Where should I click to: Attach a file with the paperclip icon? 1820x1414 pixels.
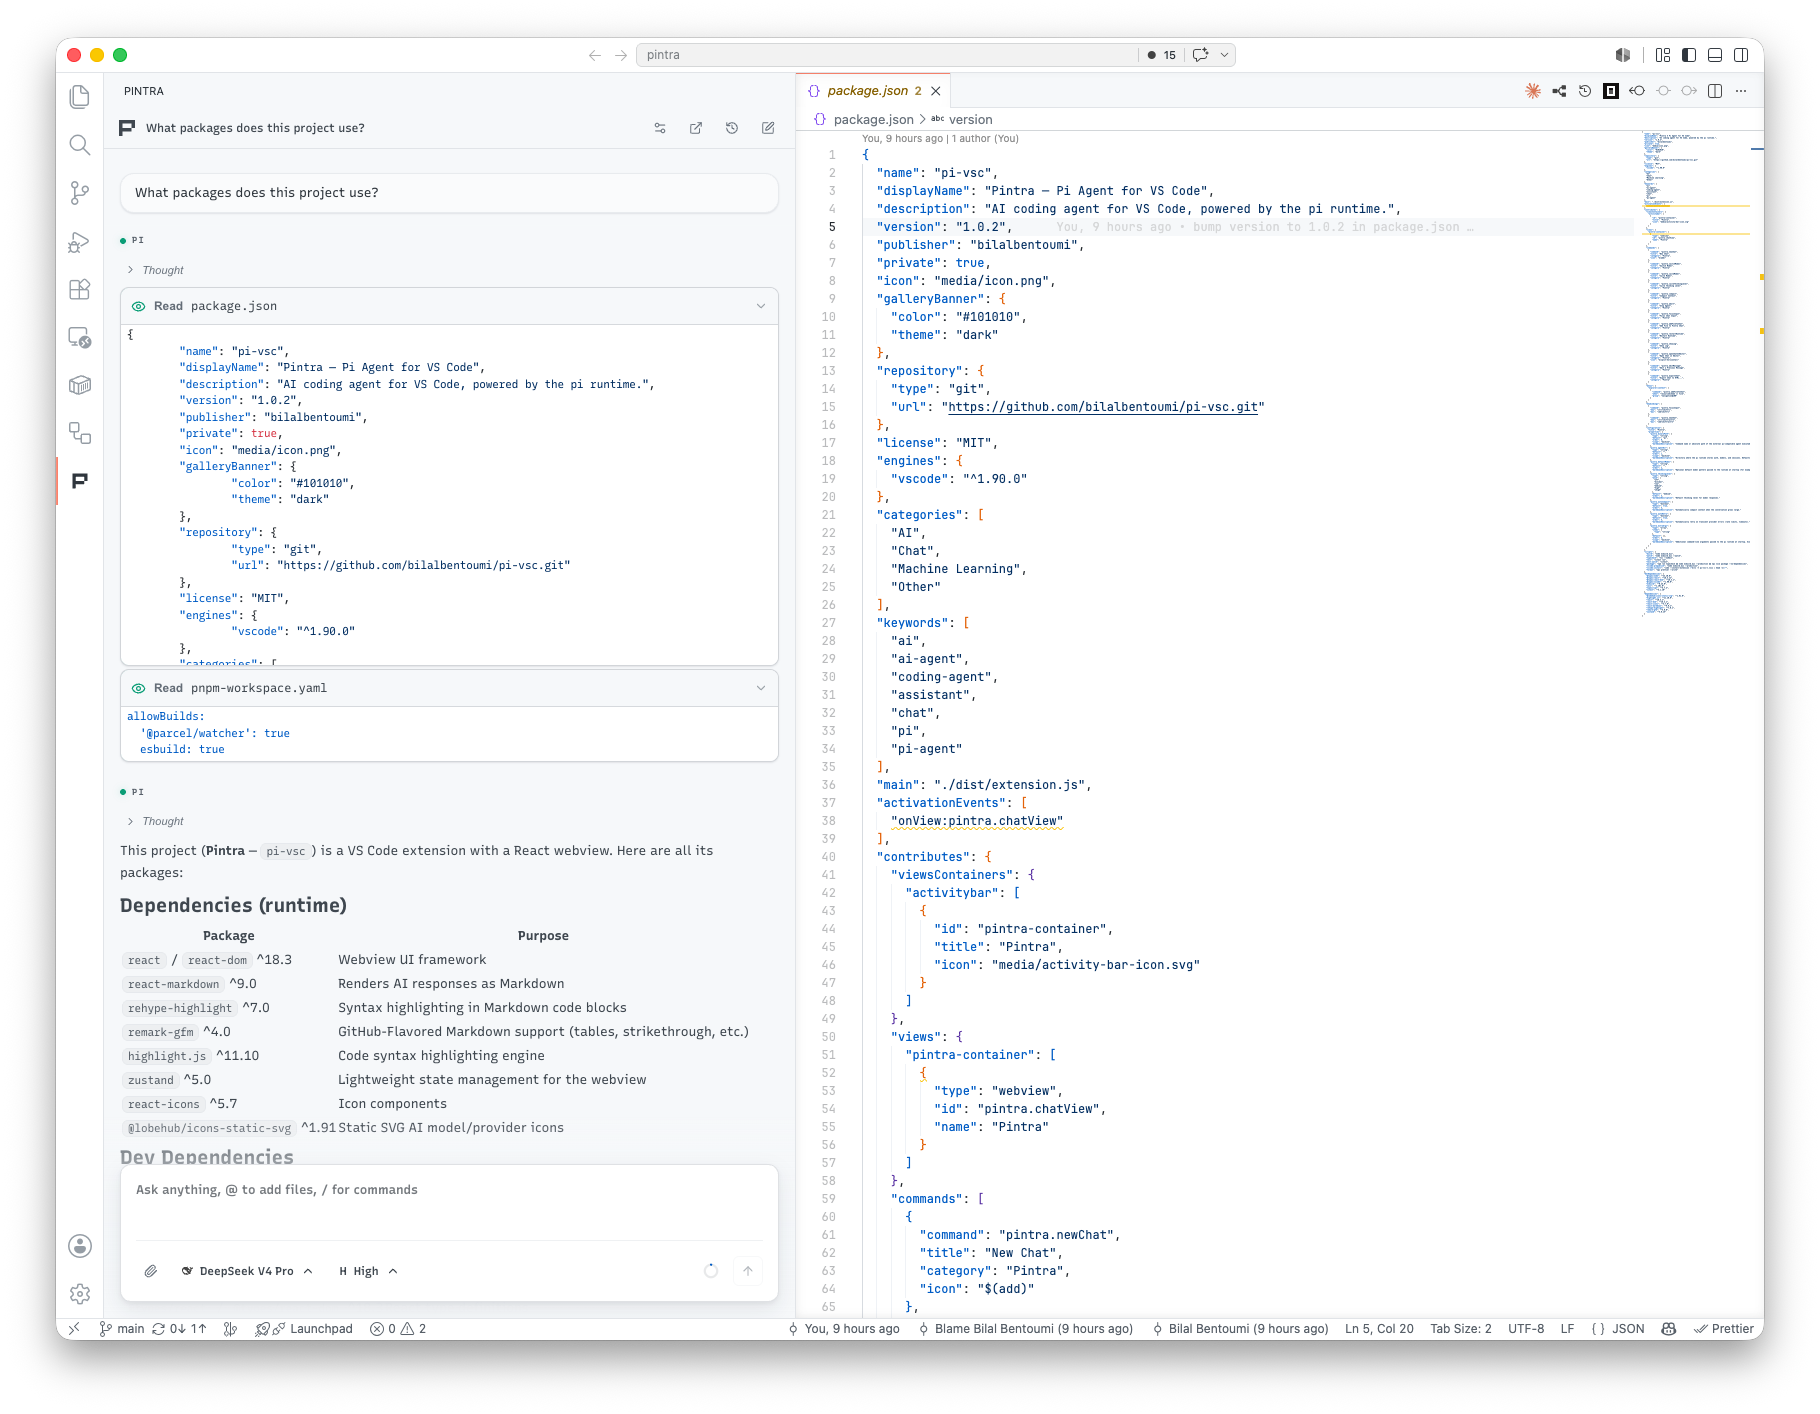151,1271
